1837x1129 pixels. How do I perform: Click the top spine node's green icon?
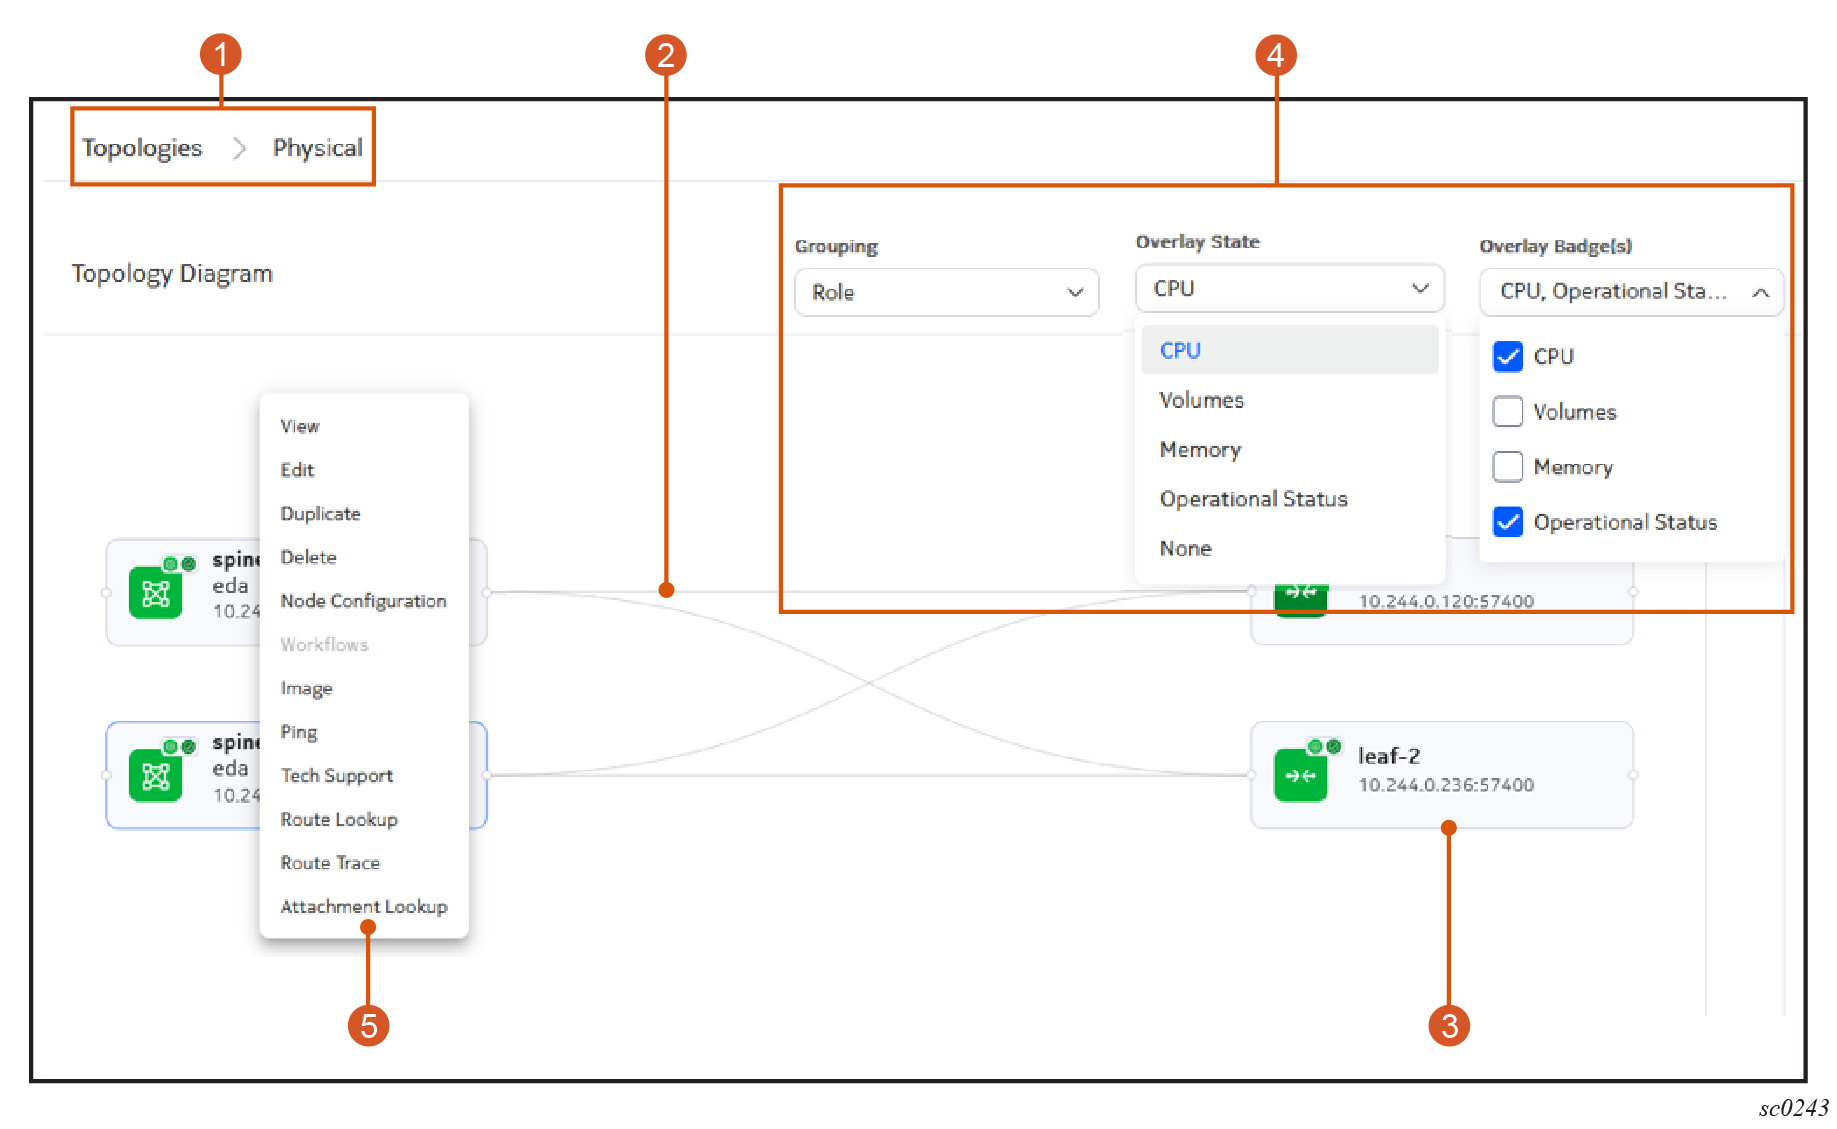(155, 594)
